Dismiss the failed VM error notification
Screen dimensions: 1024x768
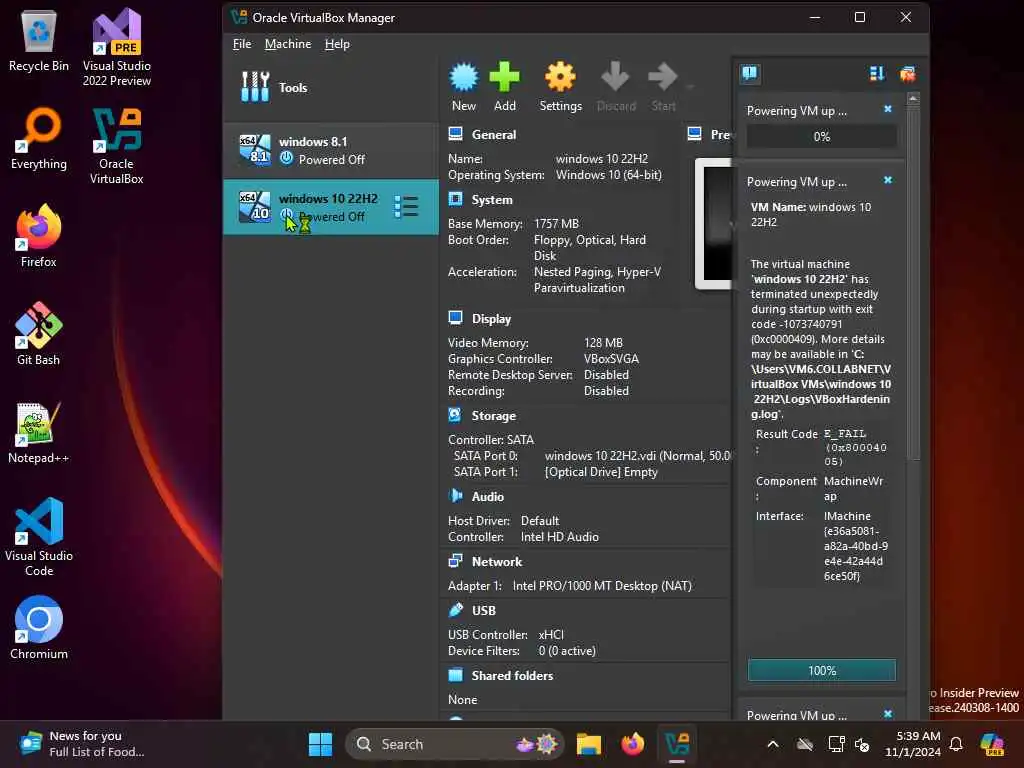click(888, 180)
